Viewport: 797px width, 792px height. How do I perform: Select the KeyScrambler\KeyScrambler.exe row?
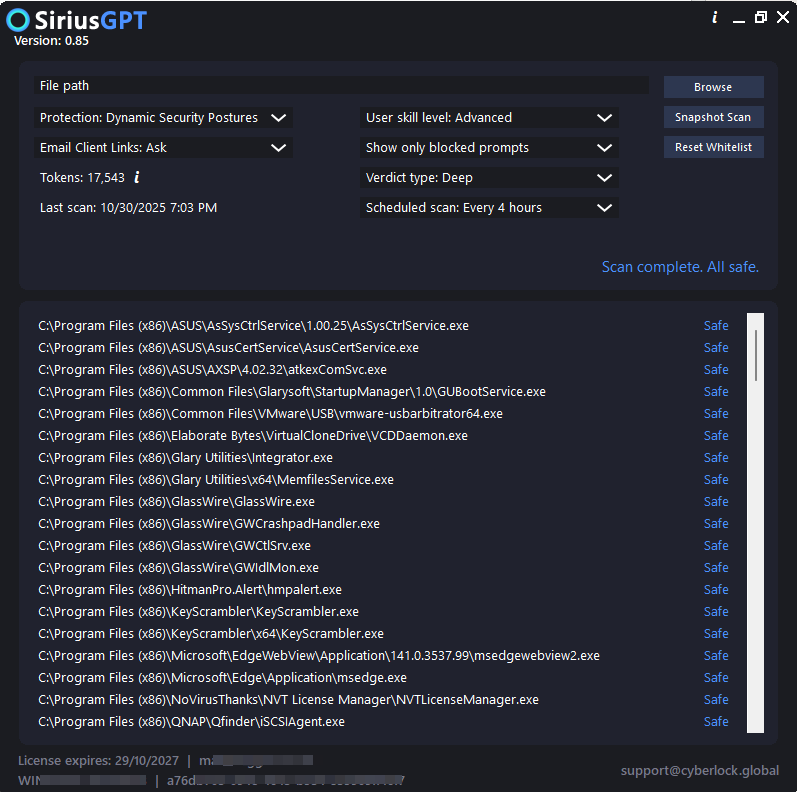[383, 612]
